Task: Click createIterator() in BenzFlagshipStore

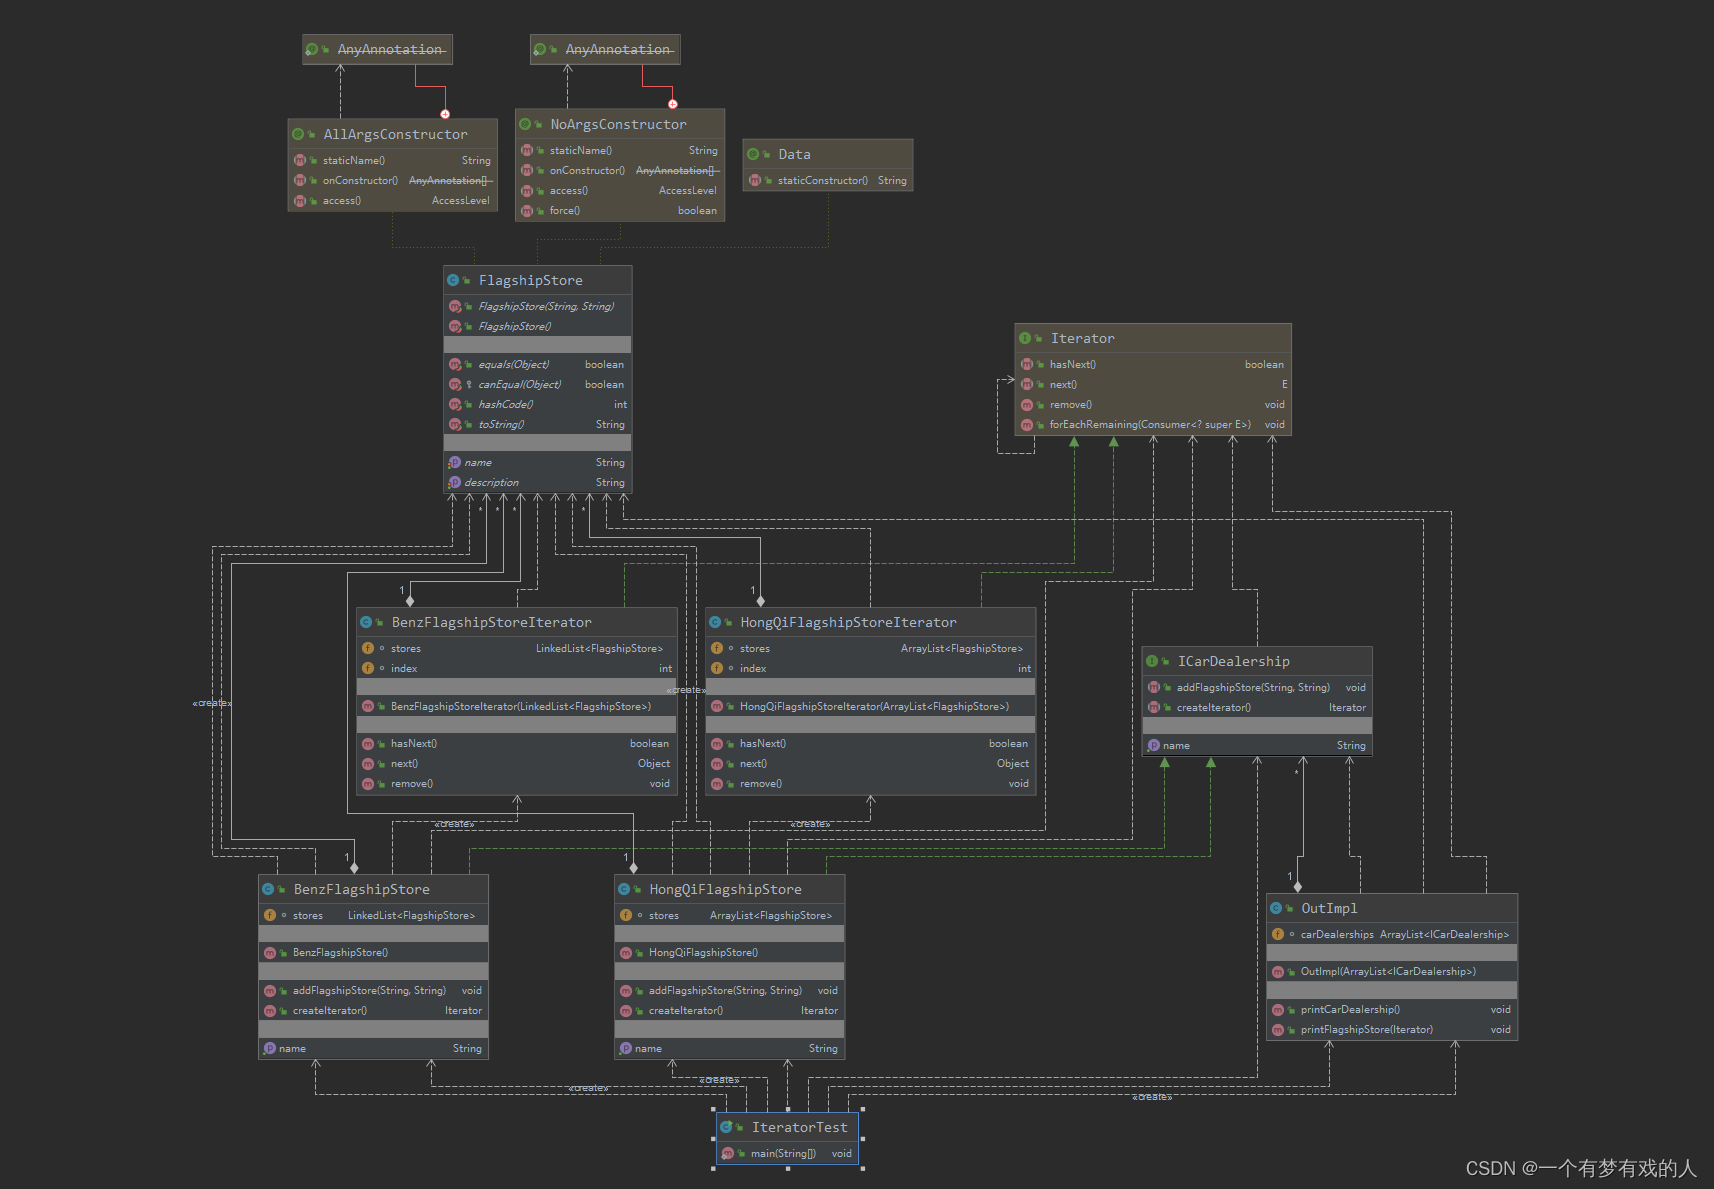Action: (373, 1011)
